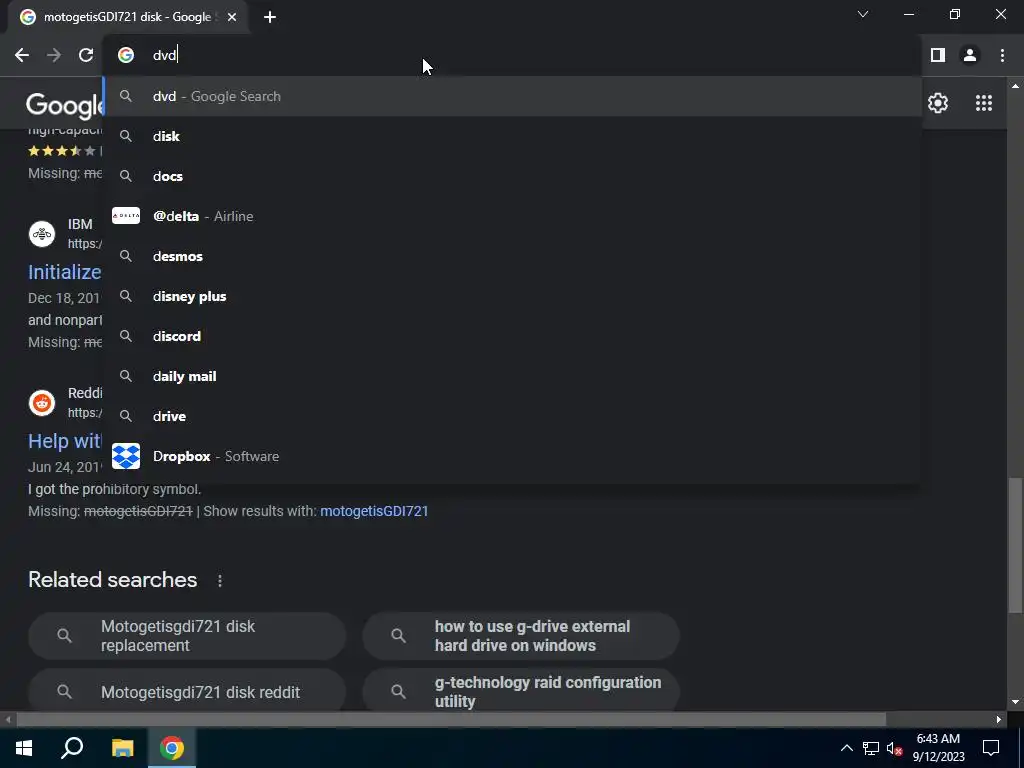Open Chrome's three-dot menu
The width and height of the screenshot is (1024, 768).
coord(1002,55)
